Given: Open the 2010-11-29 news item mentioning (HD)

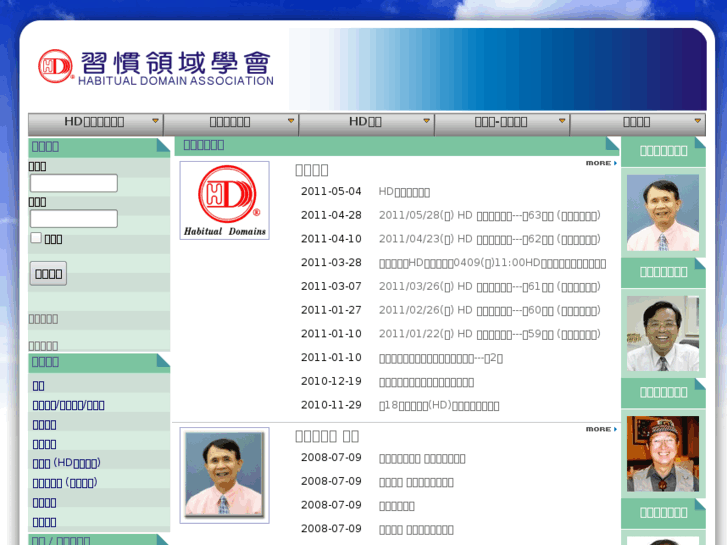Looking at the screenshot, I should (439, 406).
